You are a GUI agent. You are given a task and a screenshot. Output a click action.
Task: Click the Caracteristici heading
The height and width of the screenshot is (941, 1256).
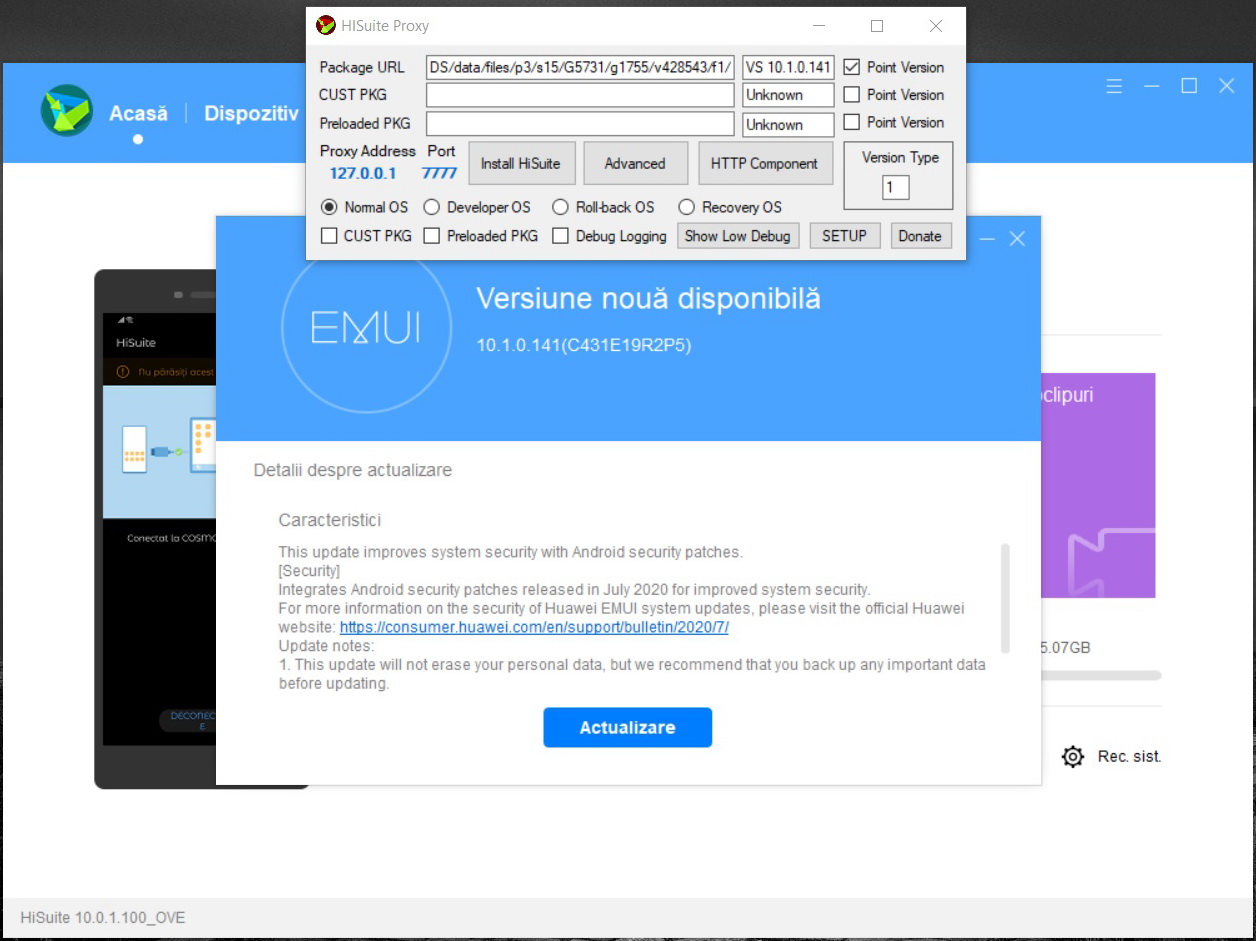coord(330,520)
